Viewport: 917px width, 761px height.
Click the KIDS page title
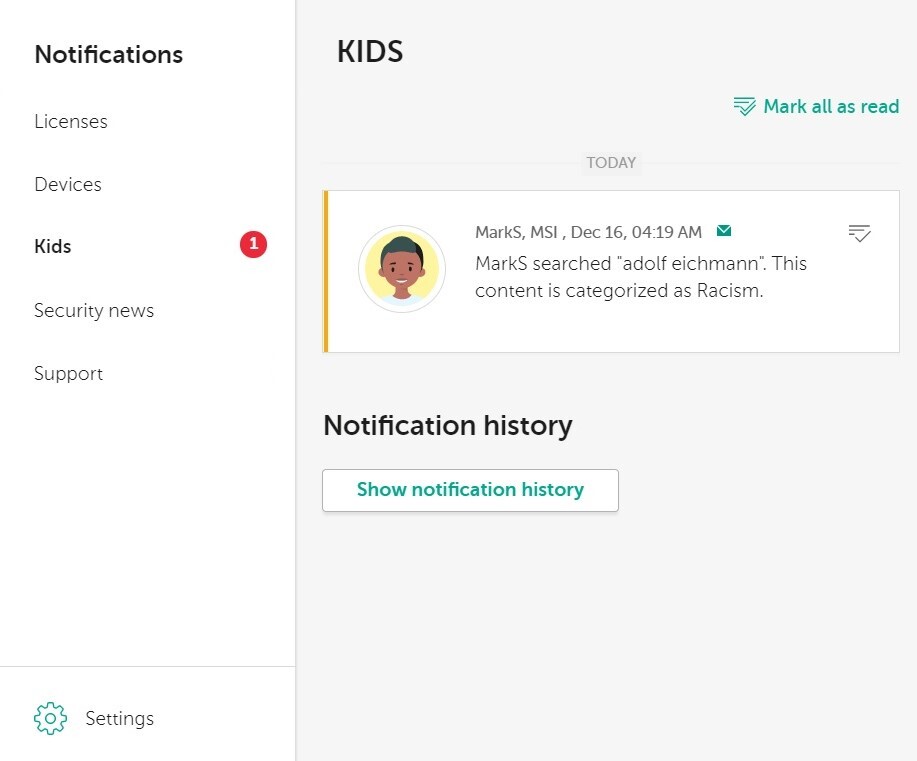370,52
